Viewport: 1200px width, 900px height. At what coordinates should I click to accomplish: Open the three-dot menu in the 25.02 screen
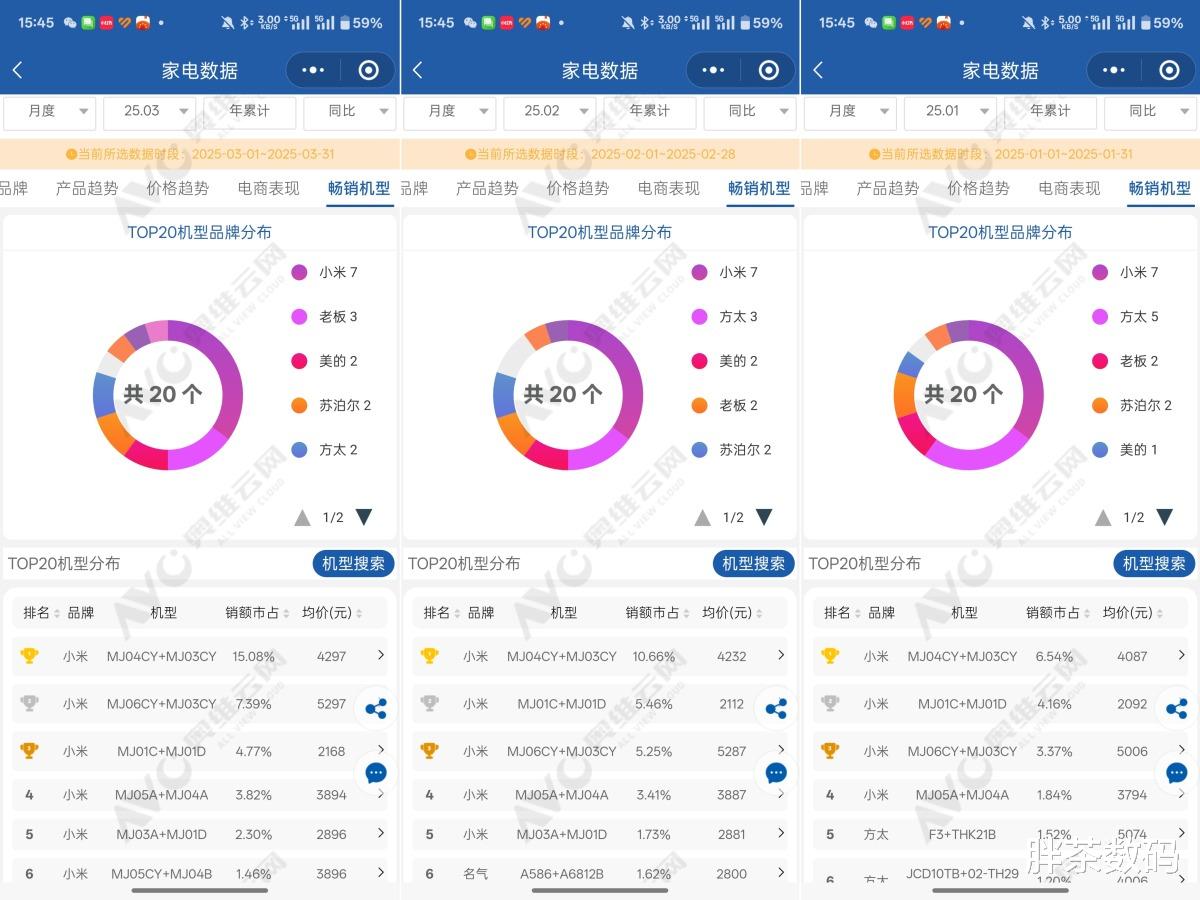click(713, 70)
